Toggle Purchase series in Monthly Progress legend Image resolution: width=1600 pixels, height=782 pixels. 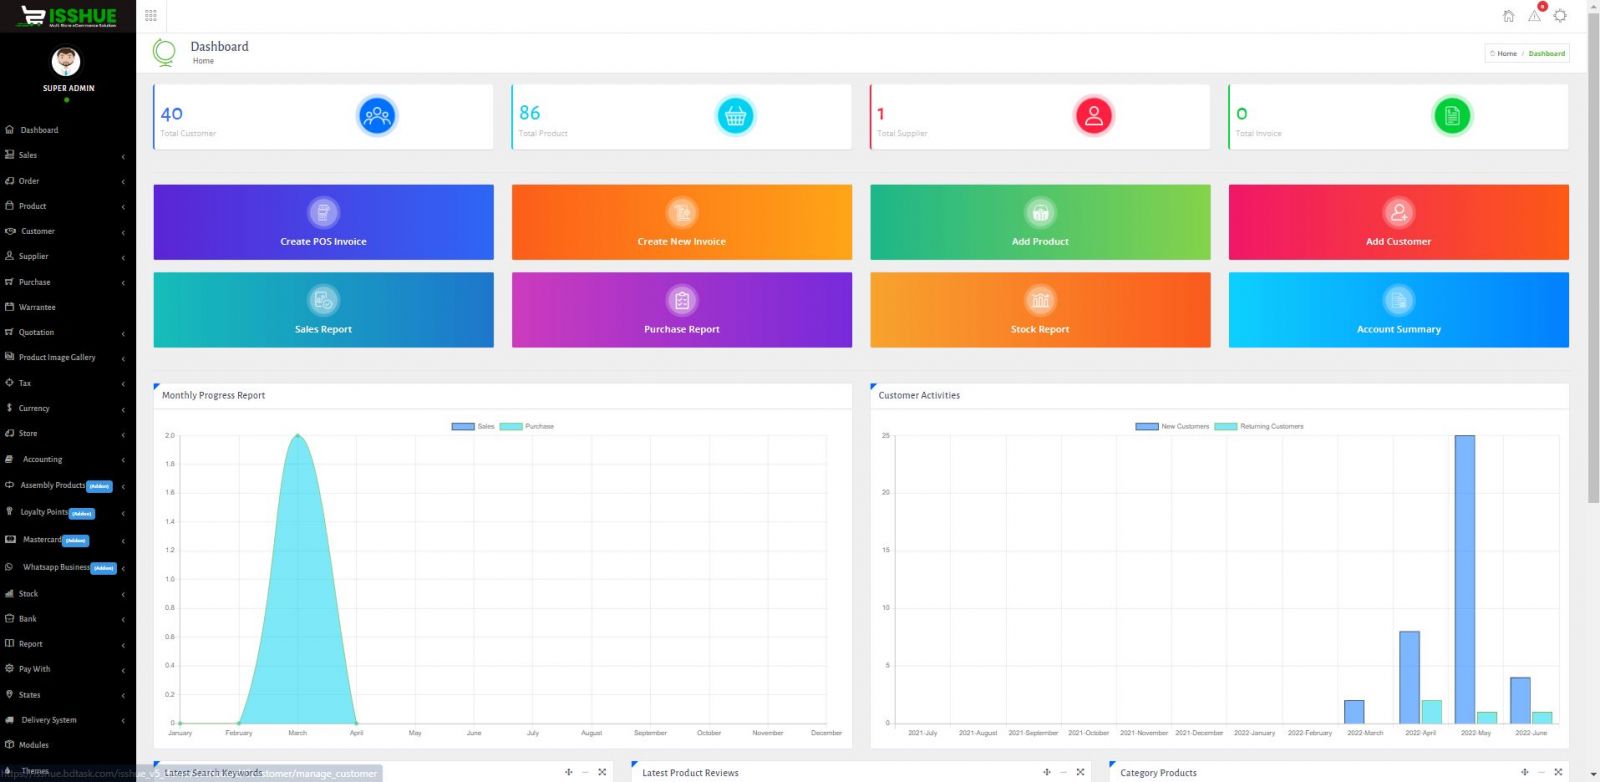click(527, 426)
